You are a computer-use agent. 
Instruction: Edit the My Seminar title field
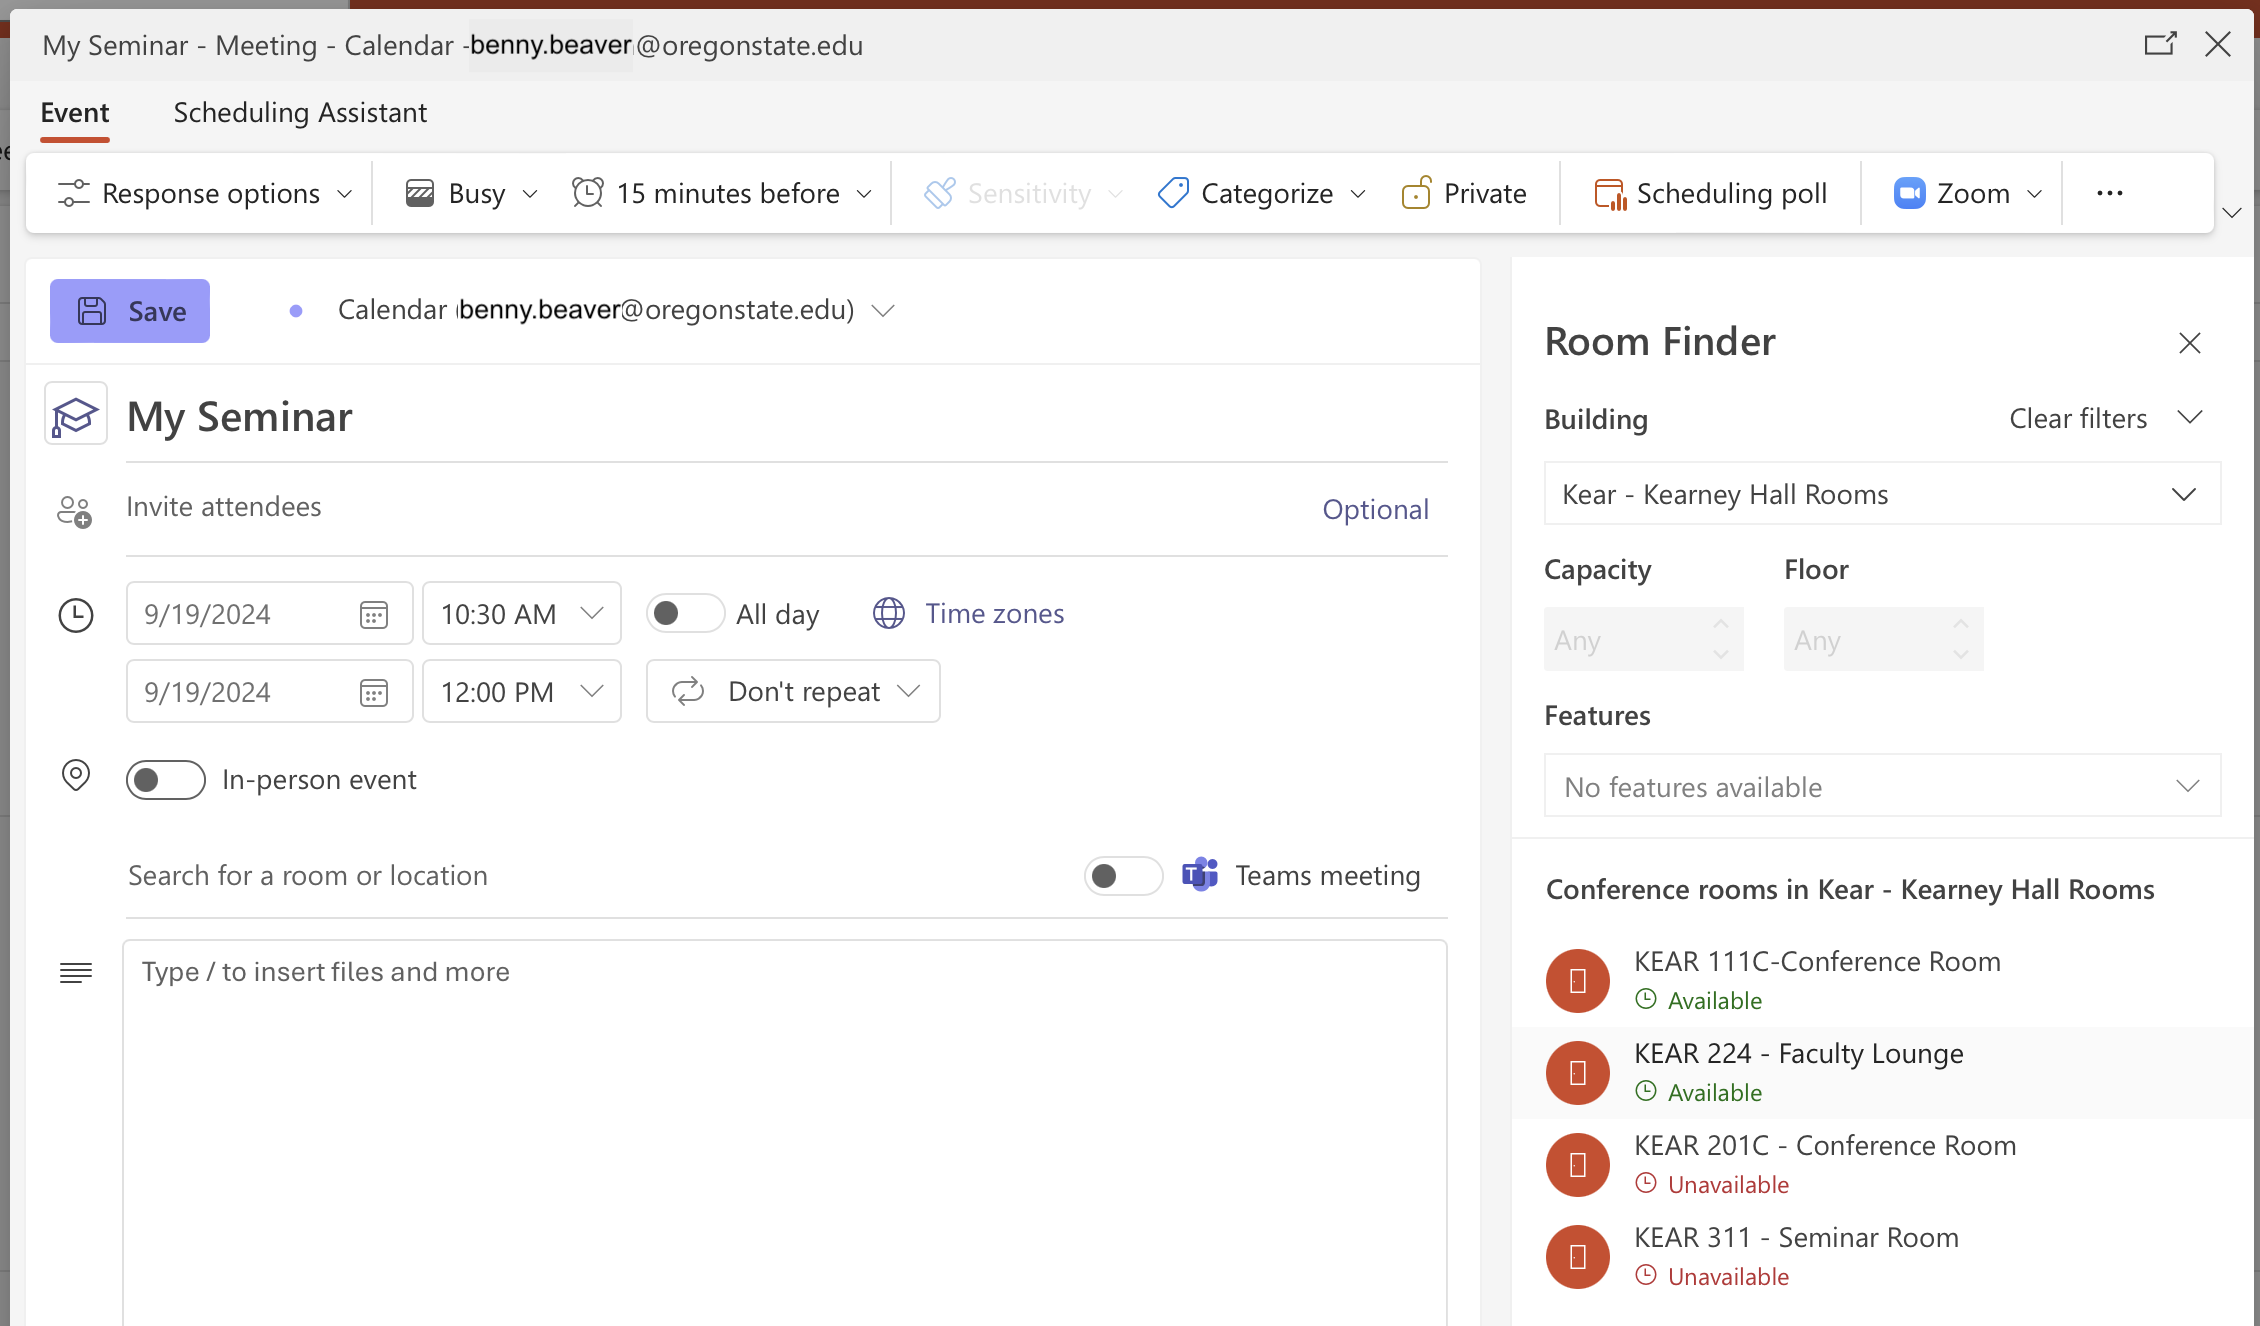coord(786,417)
